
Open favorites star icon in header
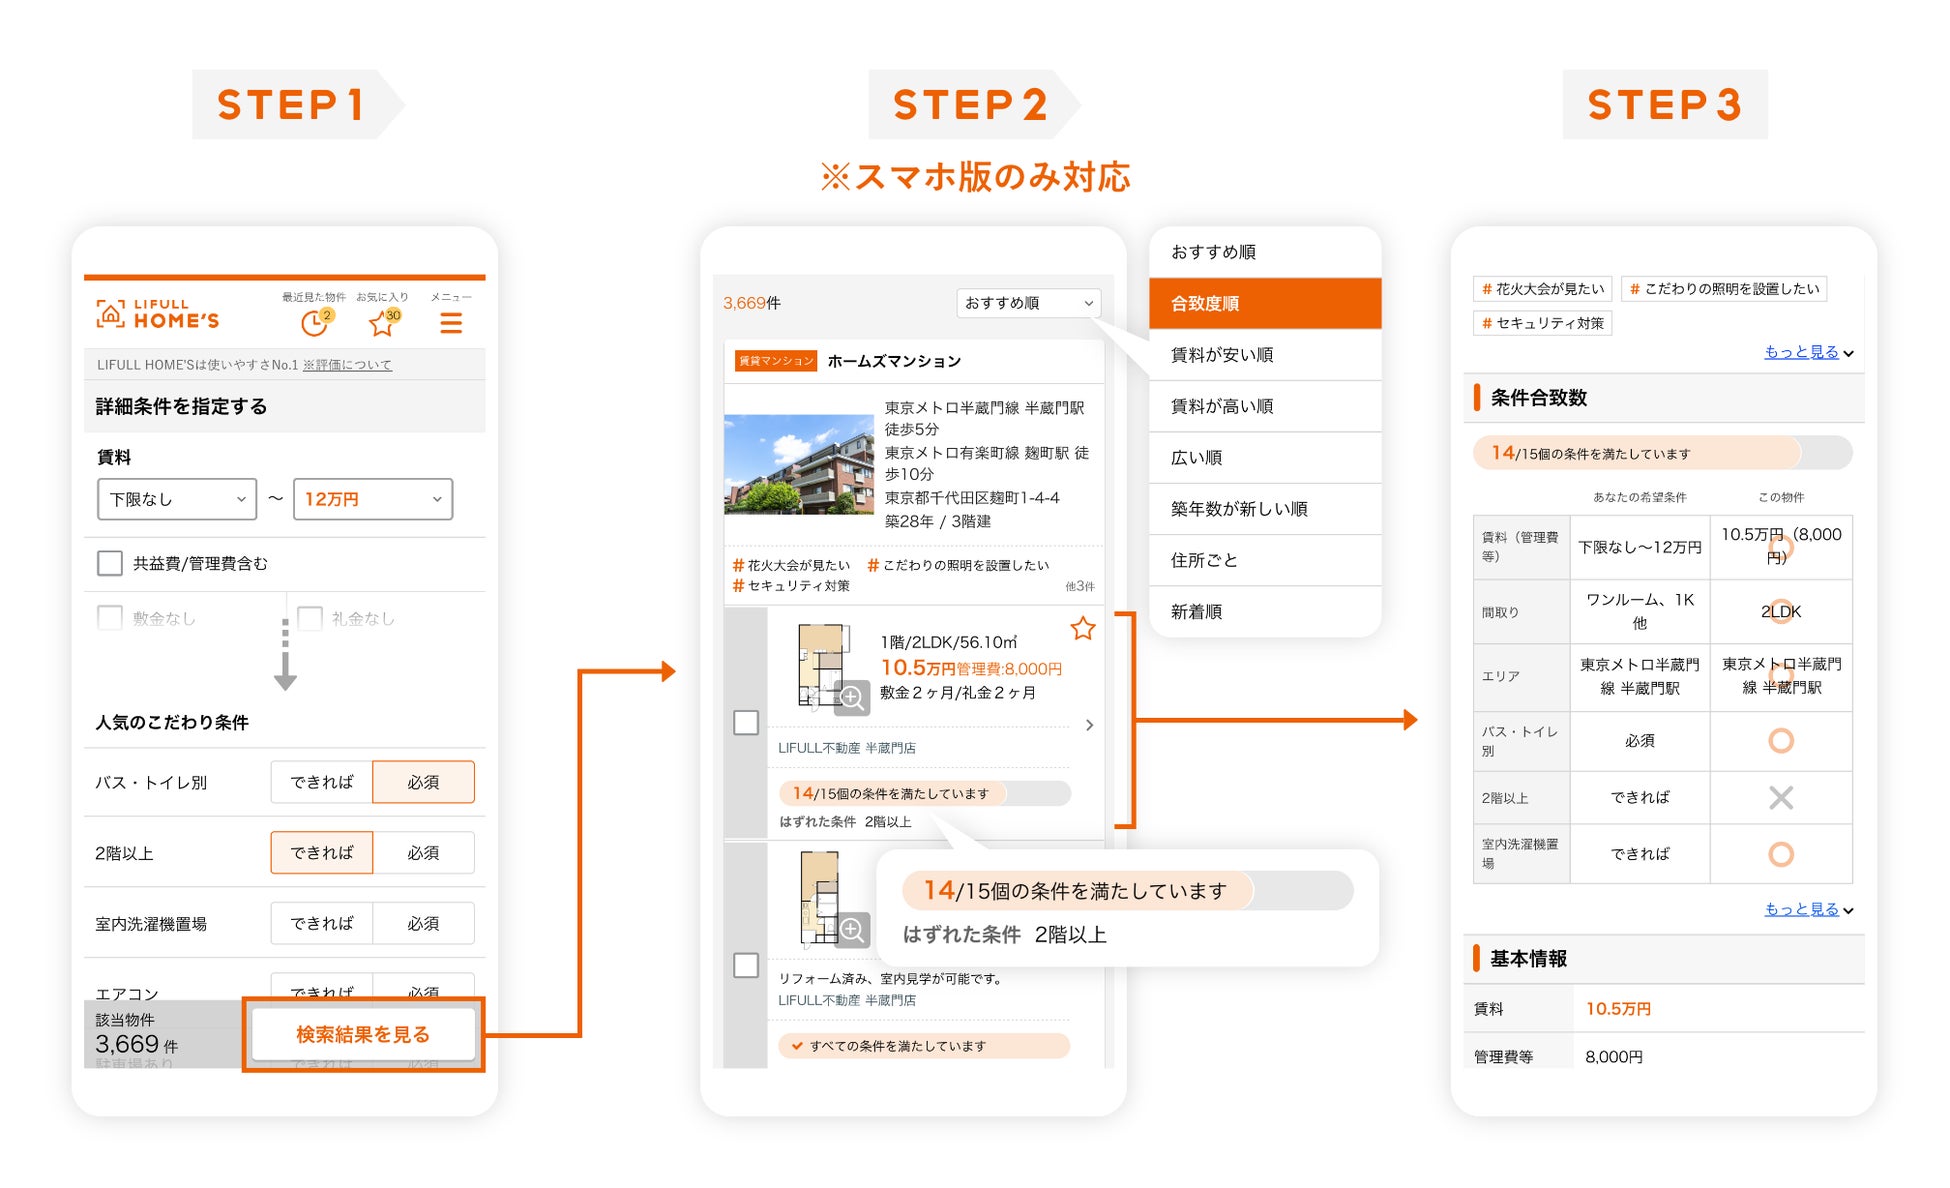tap(382, 323)
